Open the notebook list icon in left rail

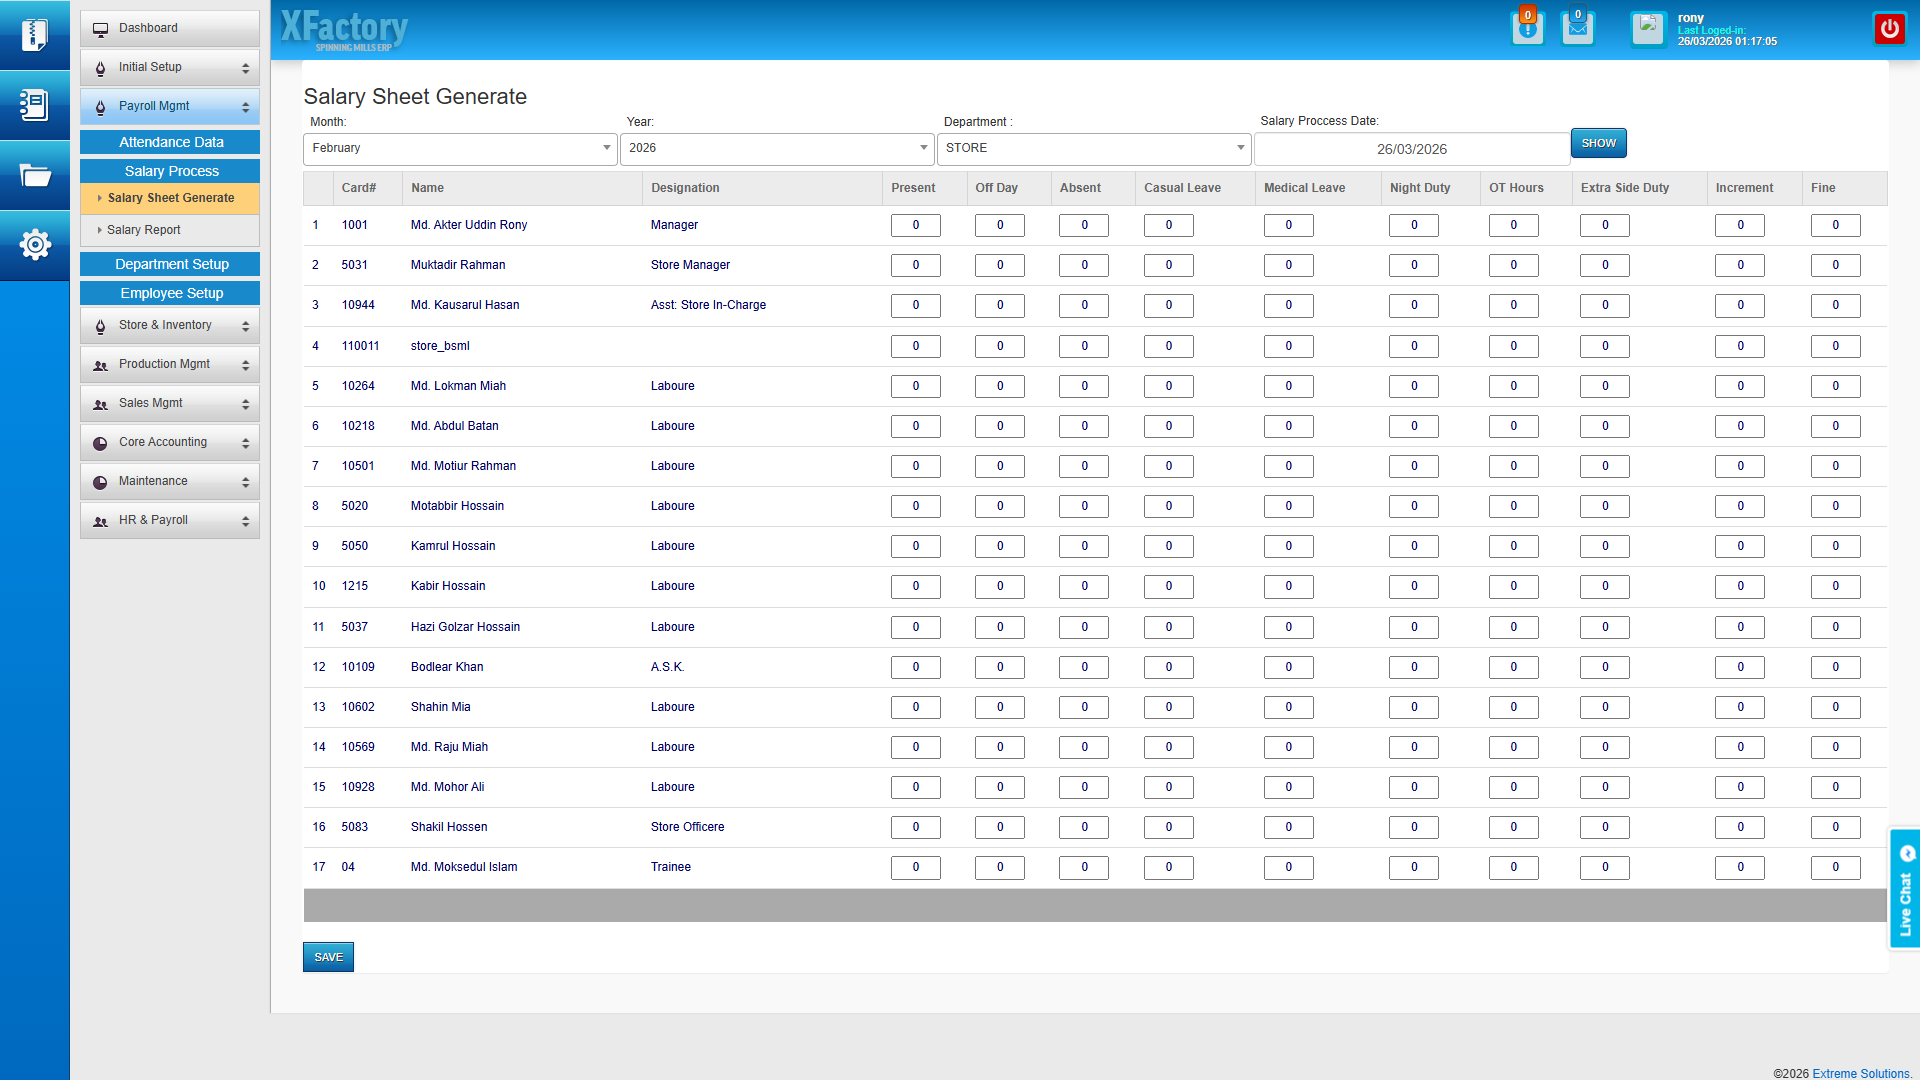click(34, 105)
